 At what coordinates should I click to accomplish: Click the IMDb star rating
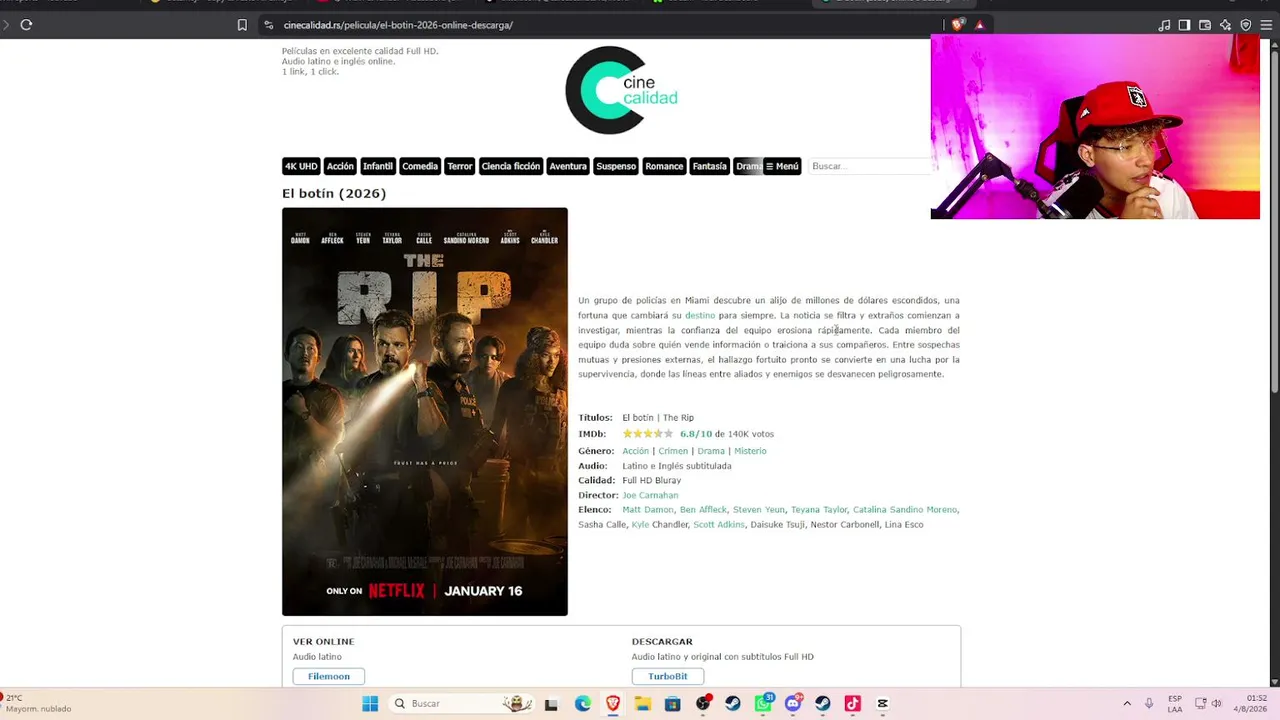coord(648,434)
